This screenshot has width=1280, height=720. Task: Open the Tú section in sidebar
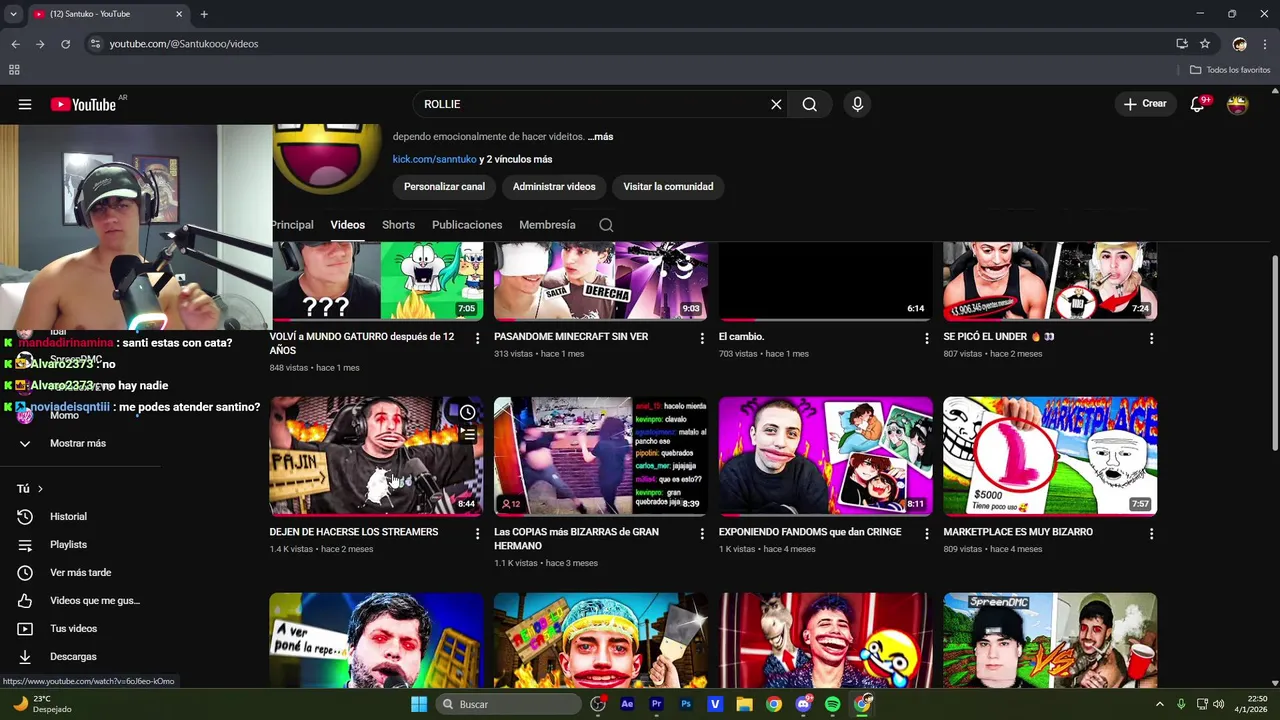[30, 489]
